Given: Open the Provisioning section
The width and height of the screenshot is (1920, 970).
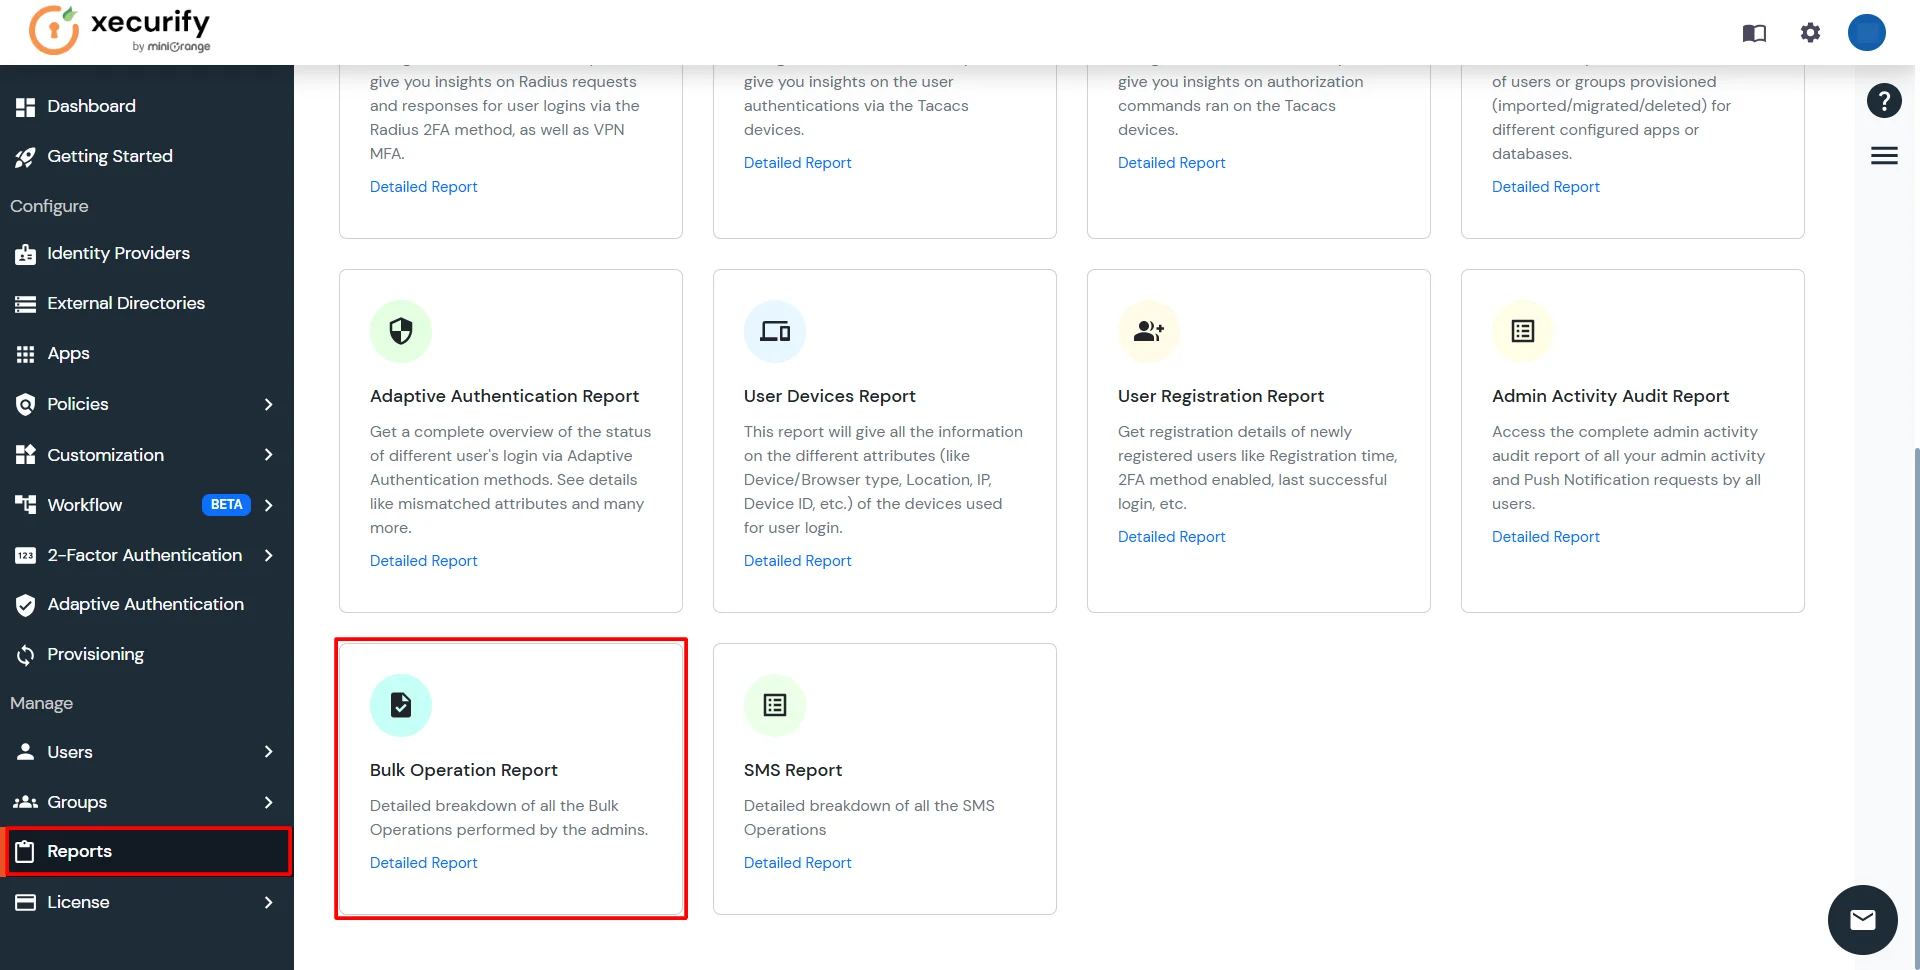Looking at the screenshot, I should coord(95,654).
